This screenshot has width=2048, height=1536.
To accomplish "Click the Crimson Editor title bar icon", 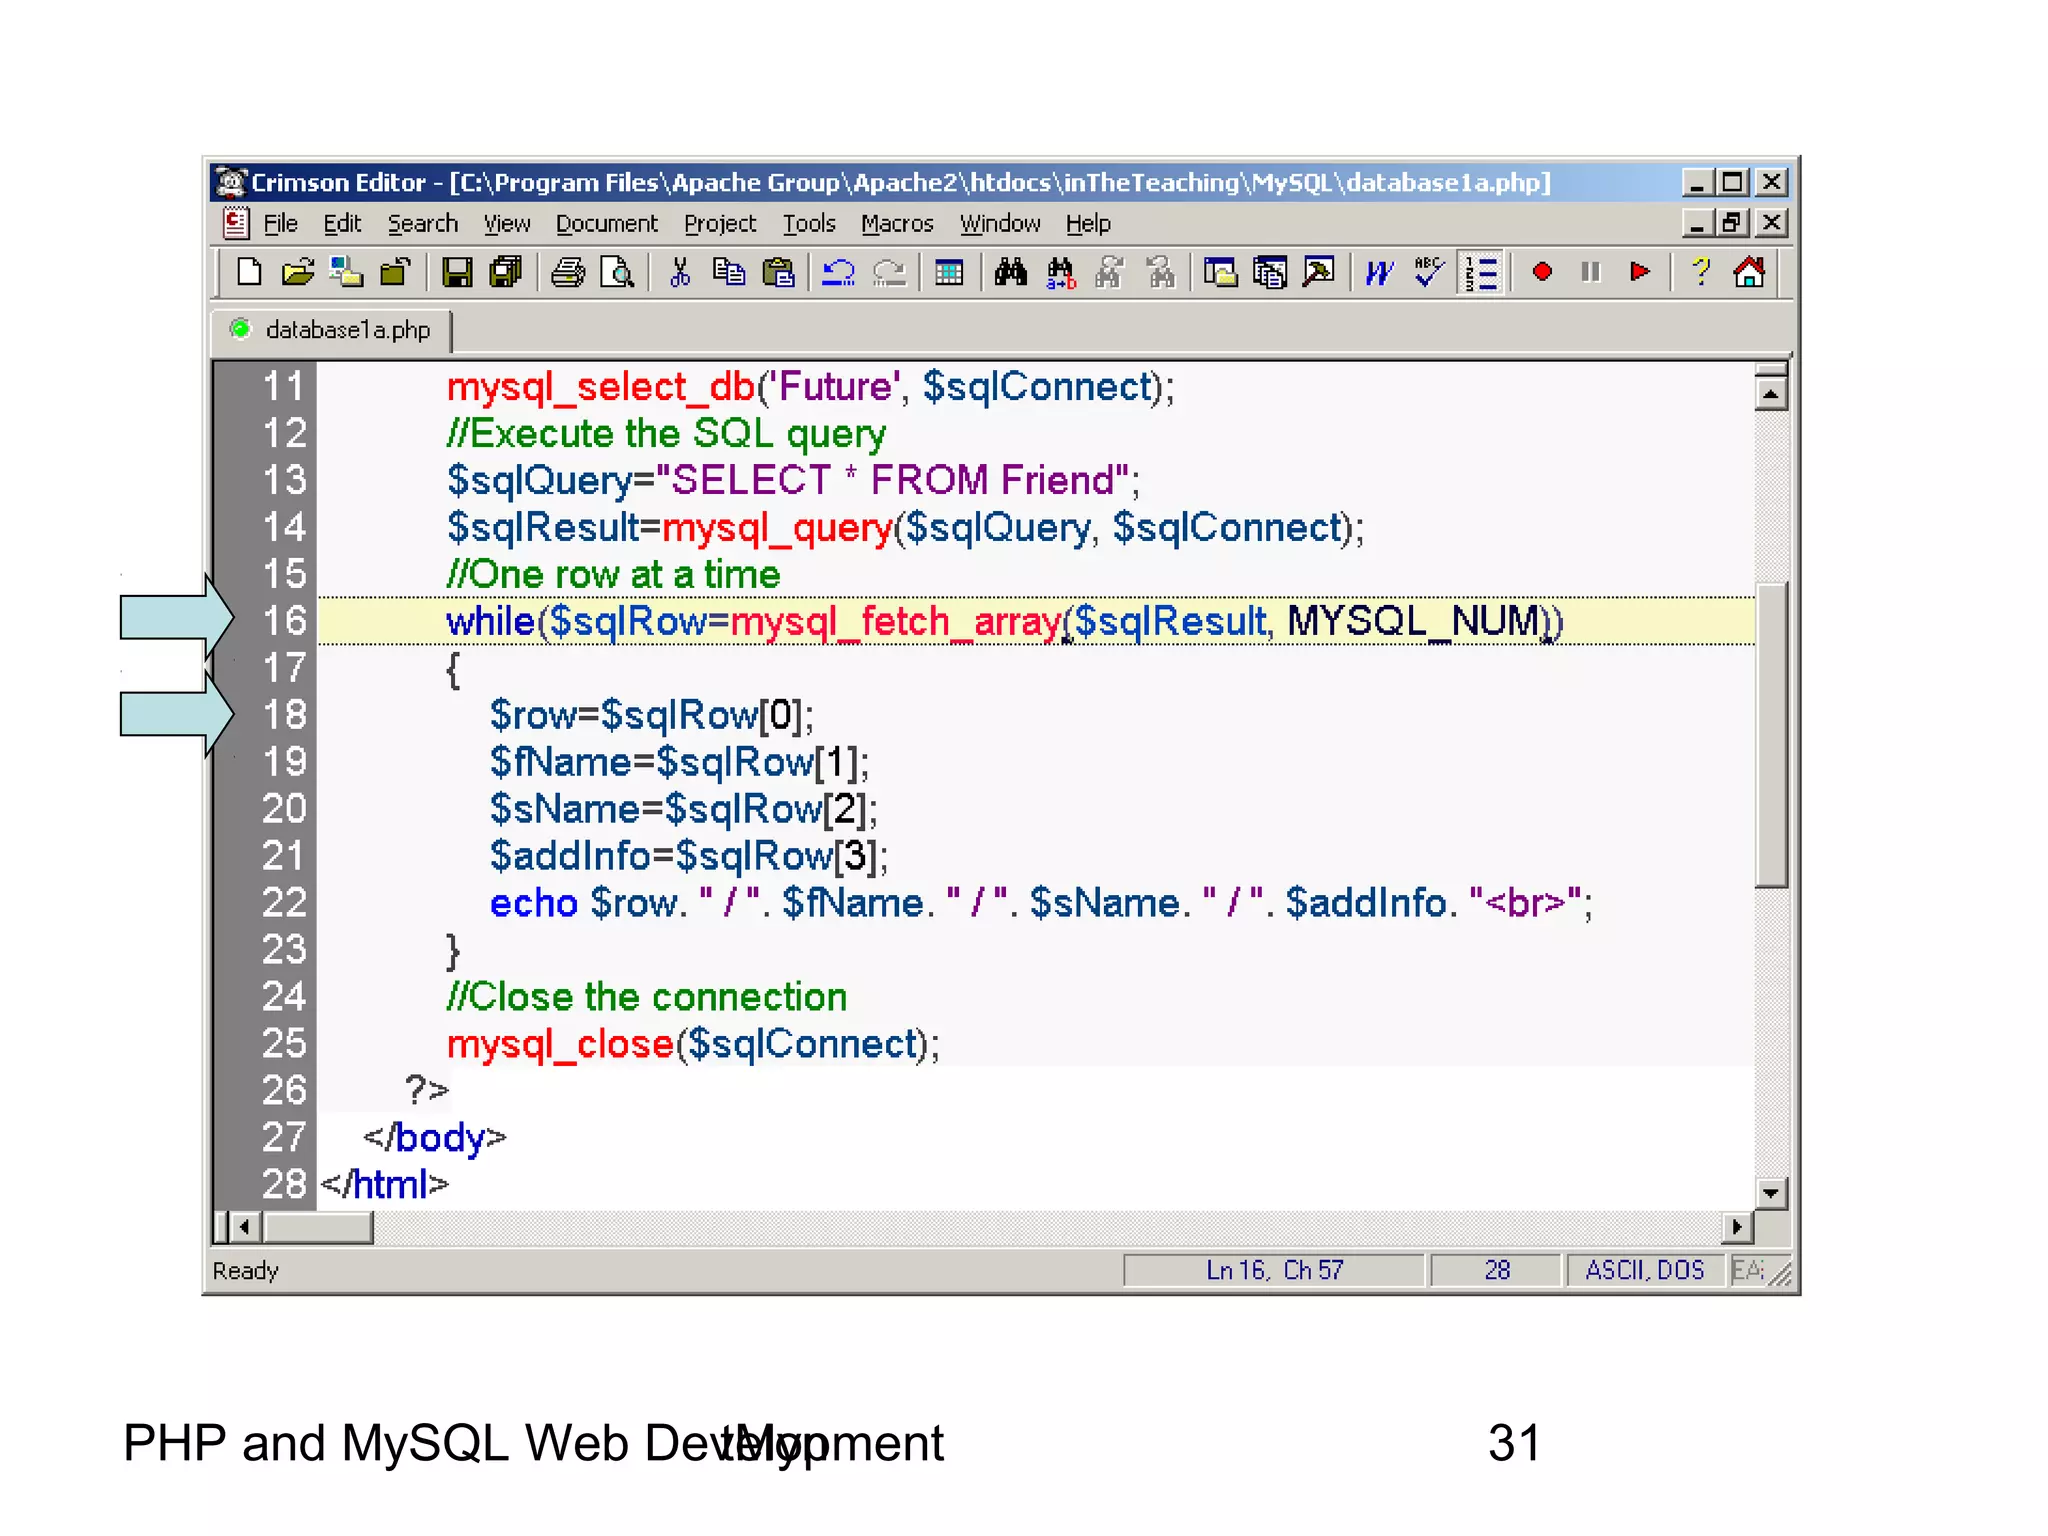I will (x=231, y=182).
